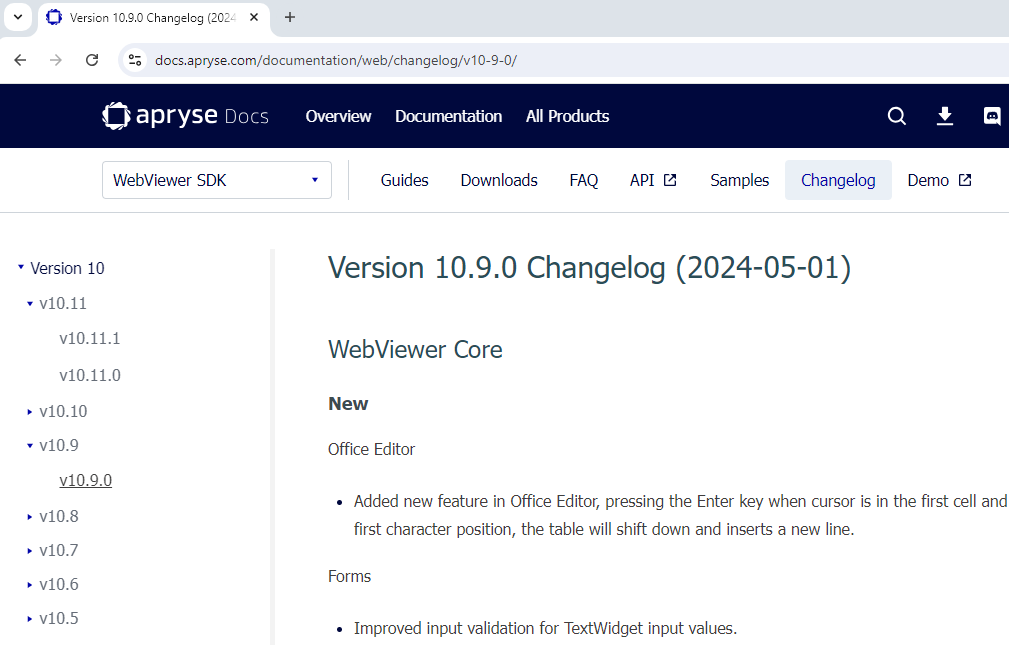Select the Changelog tab
This screenshot has width=1009, height=645.
click(x=838, y=180)
